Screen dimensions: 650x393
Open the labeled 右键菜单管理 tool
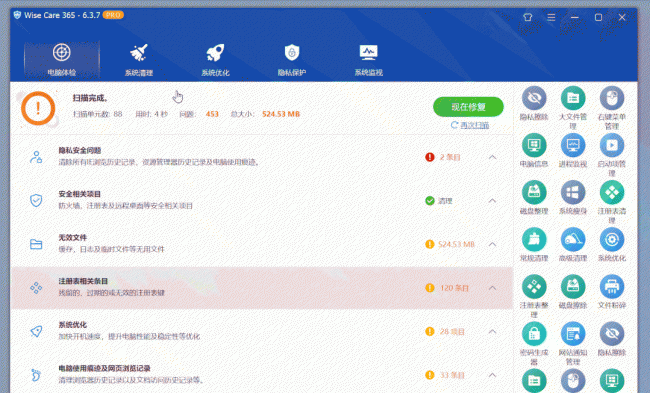pos(611,108)
